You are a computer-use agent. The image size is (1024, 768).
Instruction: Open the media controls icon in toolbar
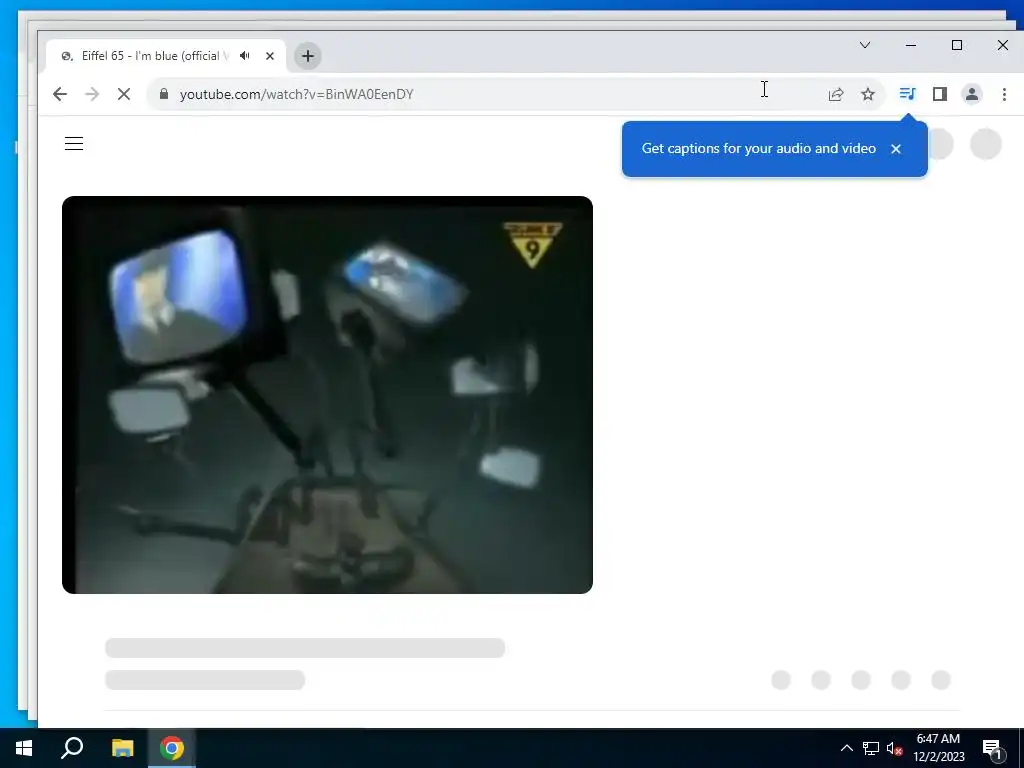pyautogui.click(x=907, y=94)
